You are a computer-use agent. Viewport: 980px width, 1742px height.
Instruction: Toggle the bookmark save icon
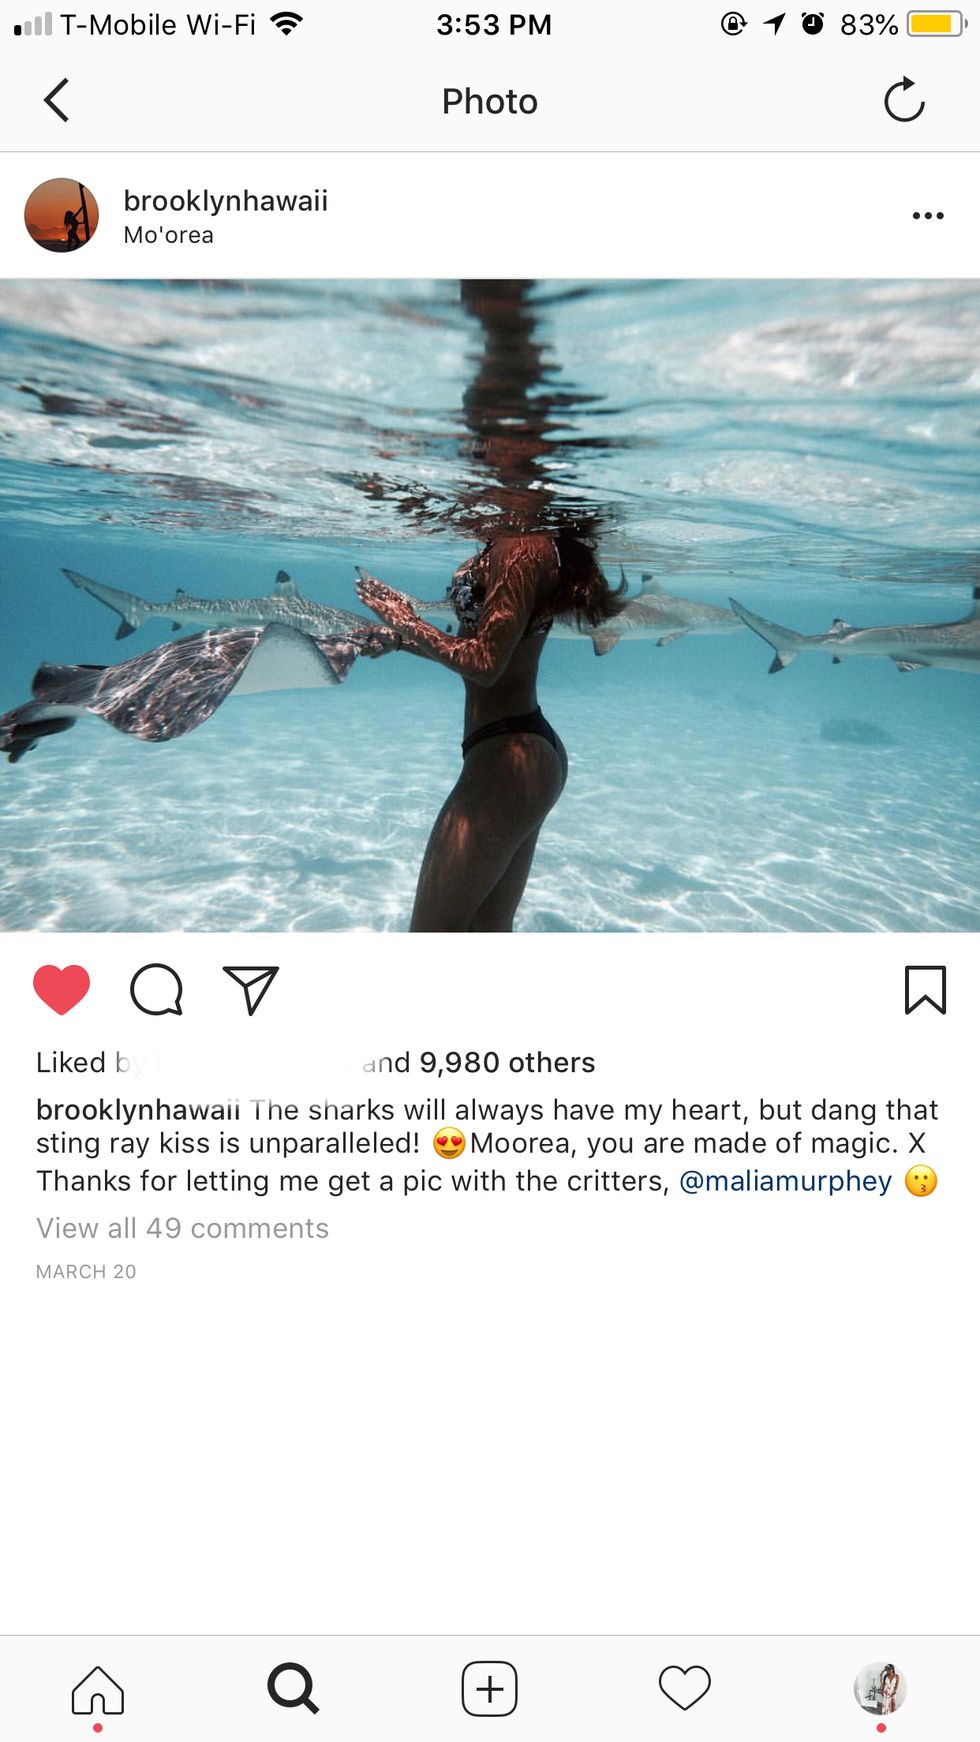click(x=925, y=990)
